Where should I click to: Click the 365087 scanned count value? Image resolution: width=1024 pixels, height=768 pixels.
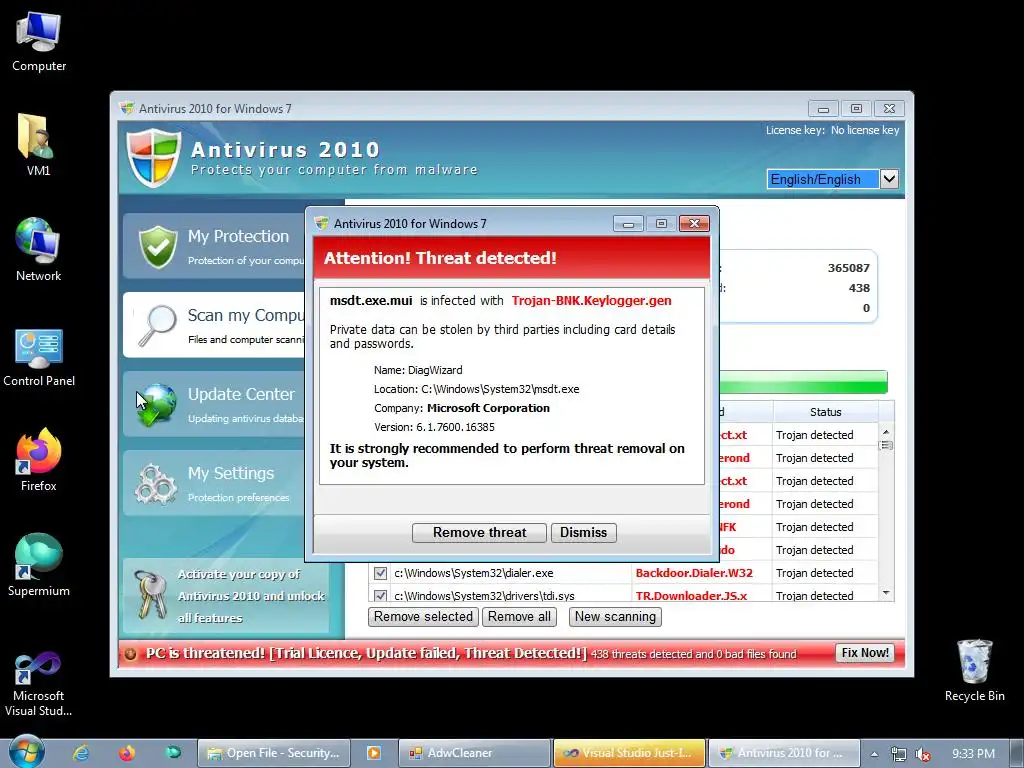pos(849,268)
